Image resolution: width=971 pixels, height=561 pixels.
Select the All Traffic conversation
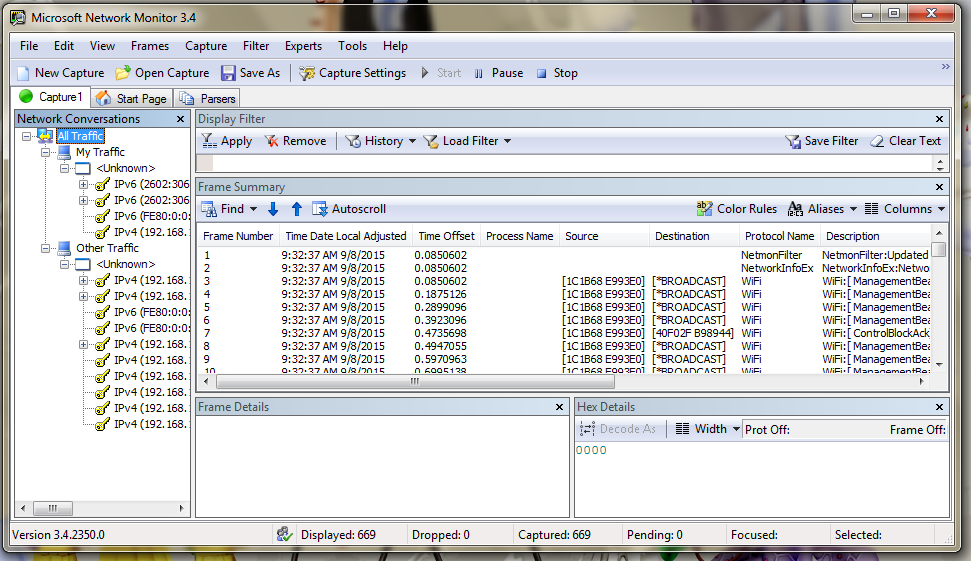[x=80, y=136]
